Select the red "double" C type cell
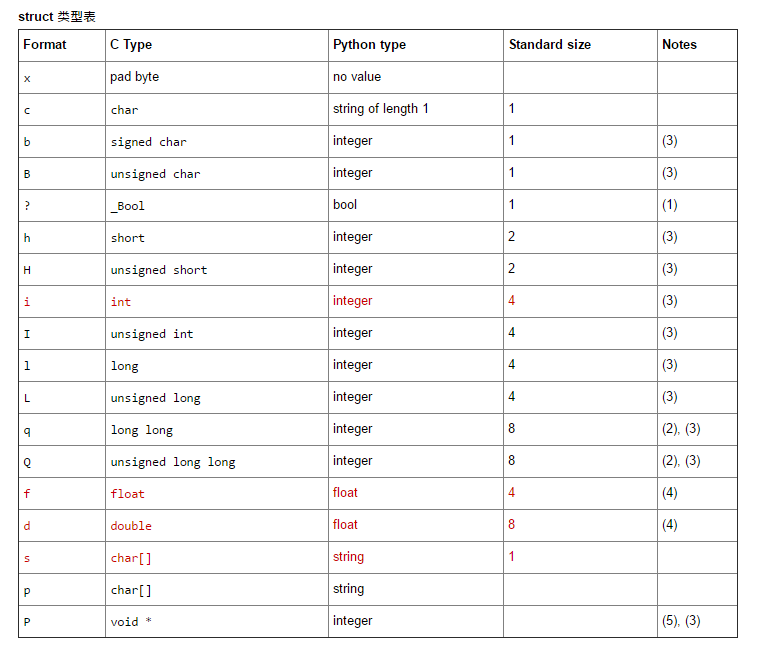The image size is (771, 650). [x=131, y=526]
